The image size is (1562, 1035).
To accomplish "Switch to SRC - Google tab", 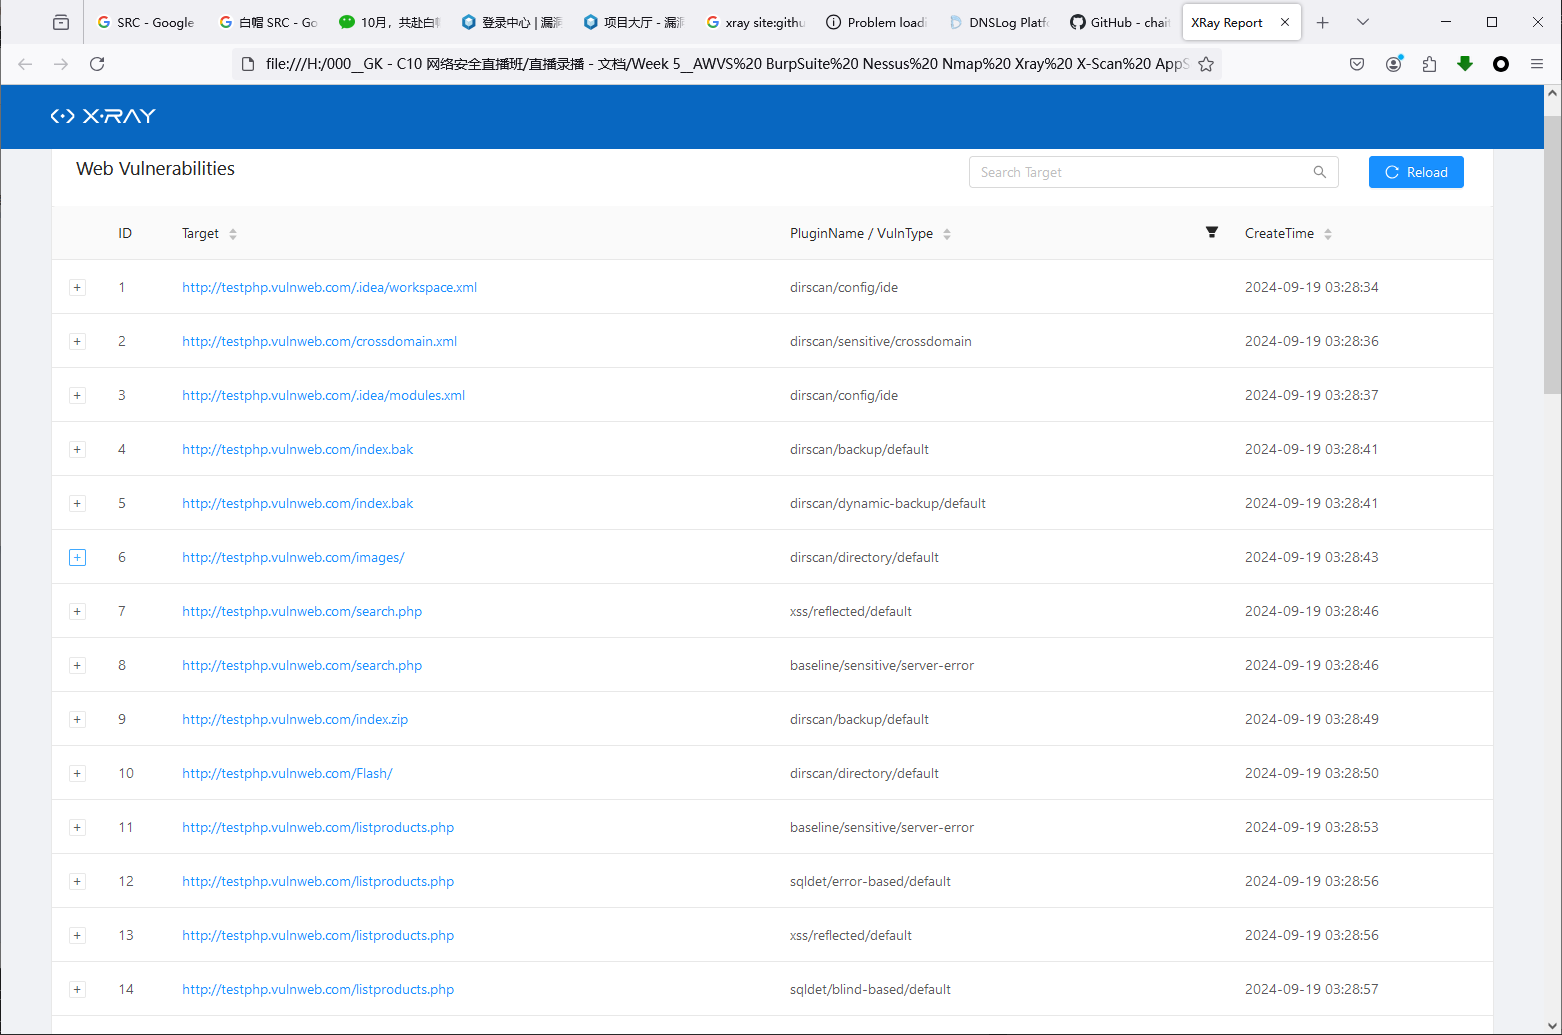I will click(146, 22).
